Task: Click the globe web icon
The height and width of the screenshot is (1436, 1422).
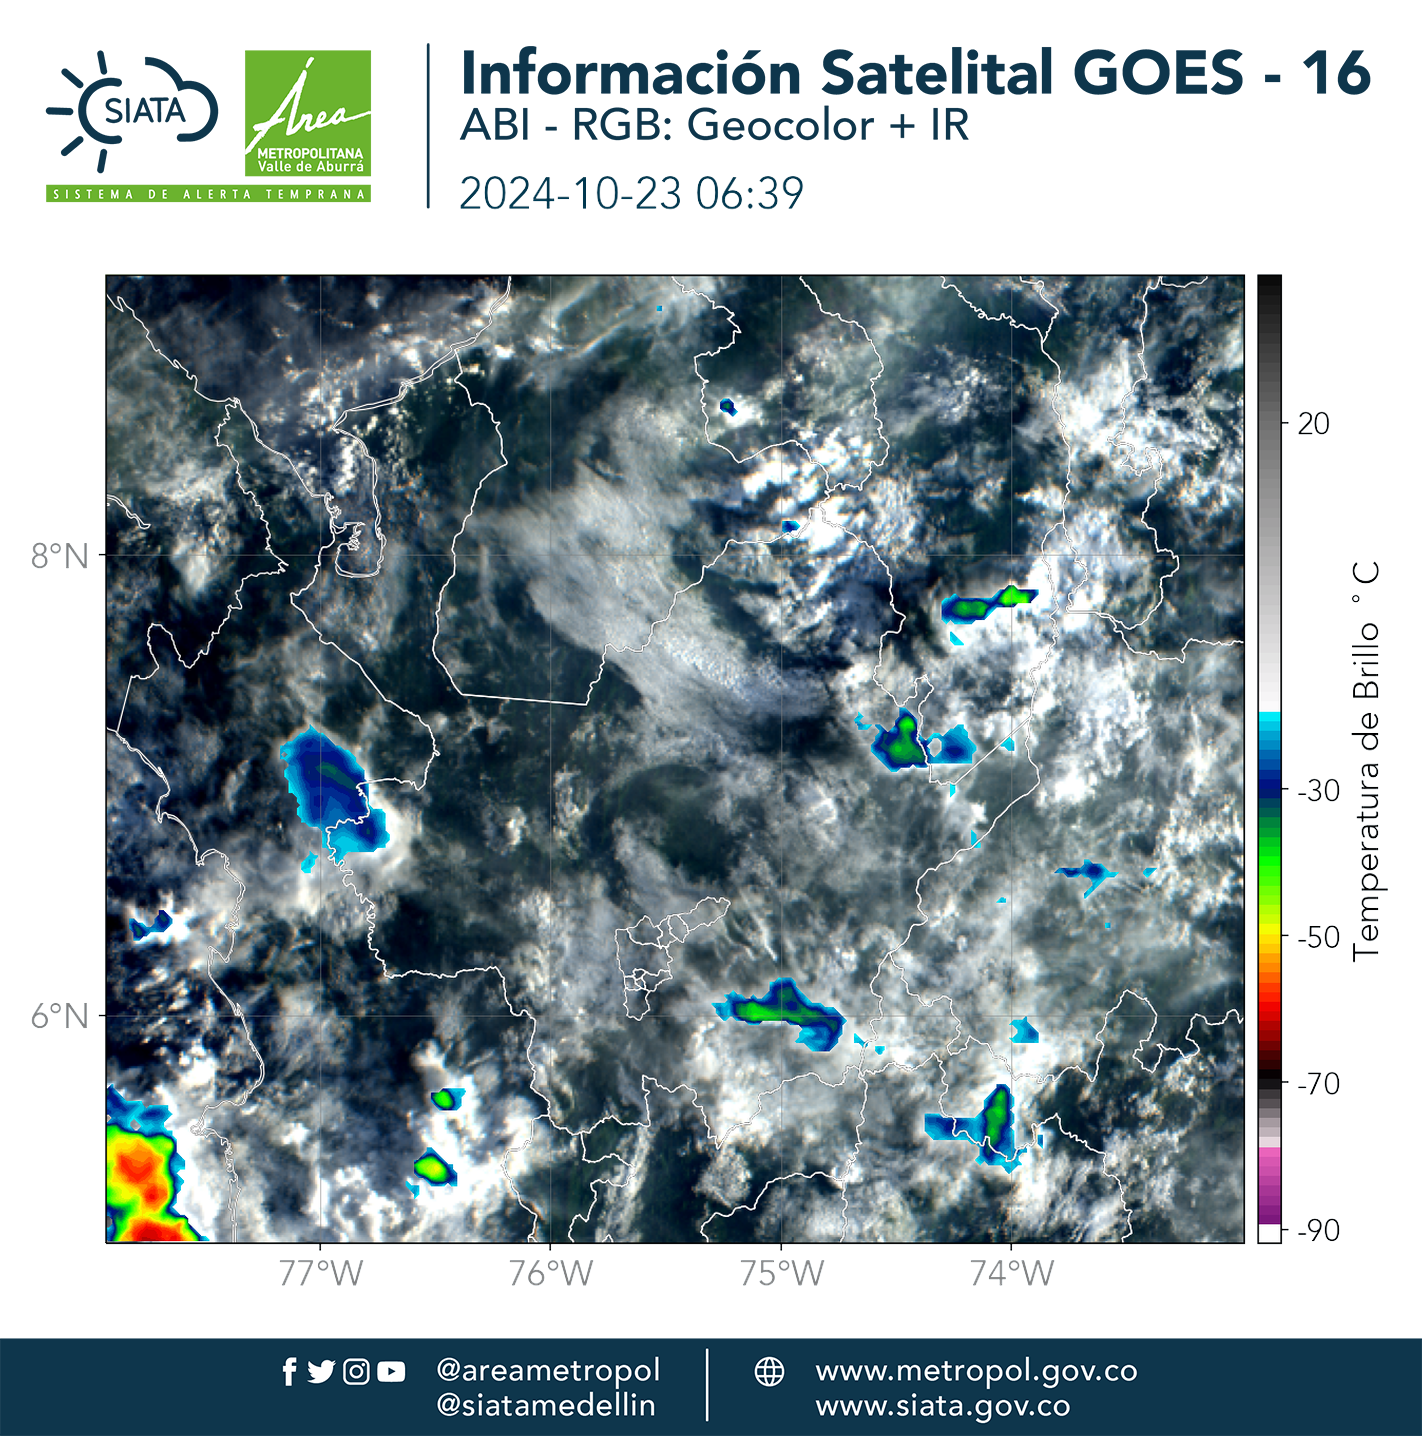Action: (x=769, y=1371)
